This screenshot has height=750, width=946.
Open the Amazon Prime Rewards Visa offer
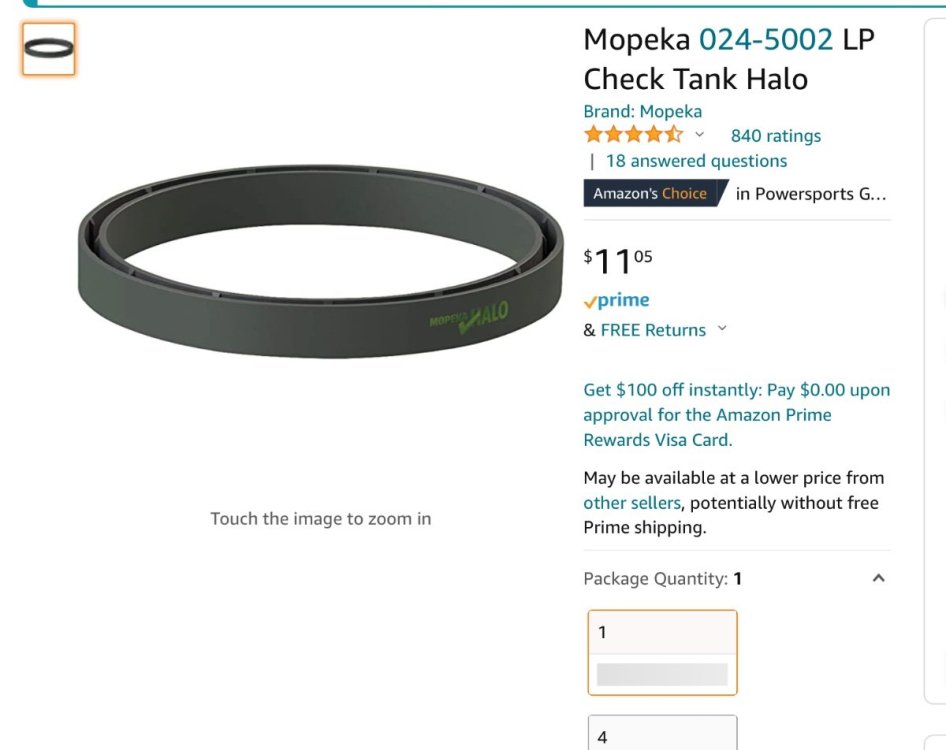[736, 415]
